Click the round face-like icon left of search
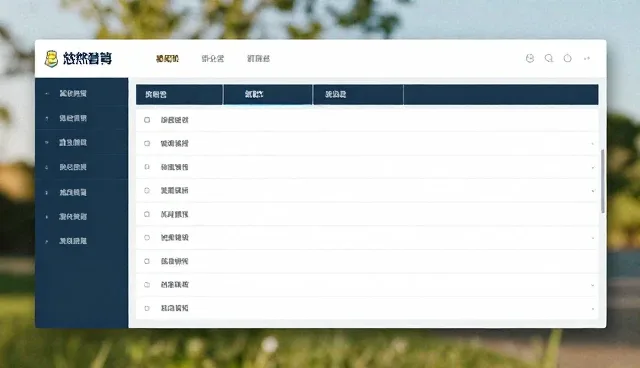The width and height of the screenshot is (640, 368). click(530, 58)
